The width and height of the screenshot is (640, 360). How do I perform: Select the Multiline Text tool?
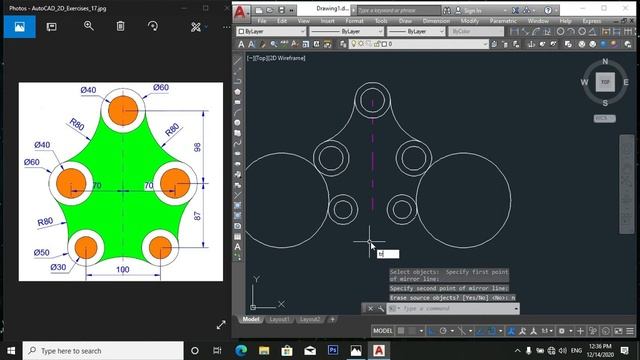pyautogui.click(x=238, y=247)
